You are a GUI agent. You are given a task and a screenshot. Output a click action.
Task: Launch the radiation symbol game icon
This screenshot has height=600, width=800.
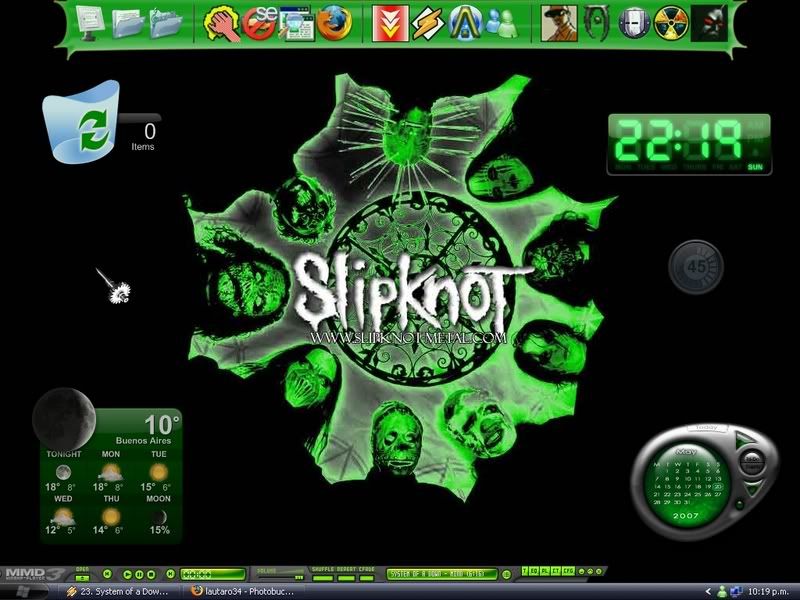click(671, 21)
